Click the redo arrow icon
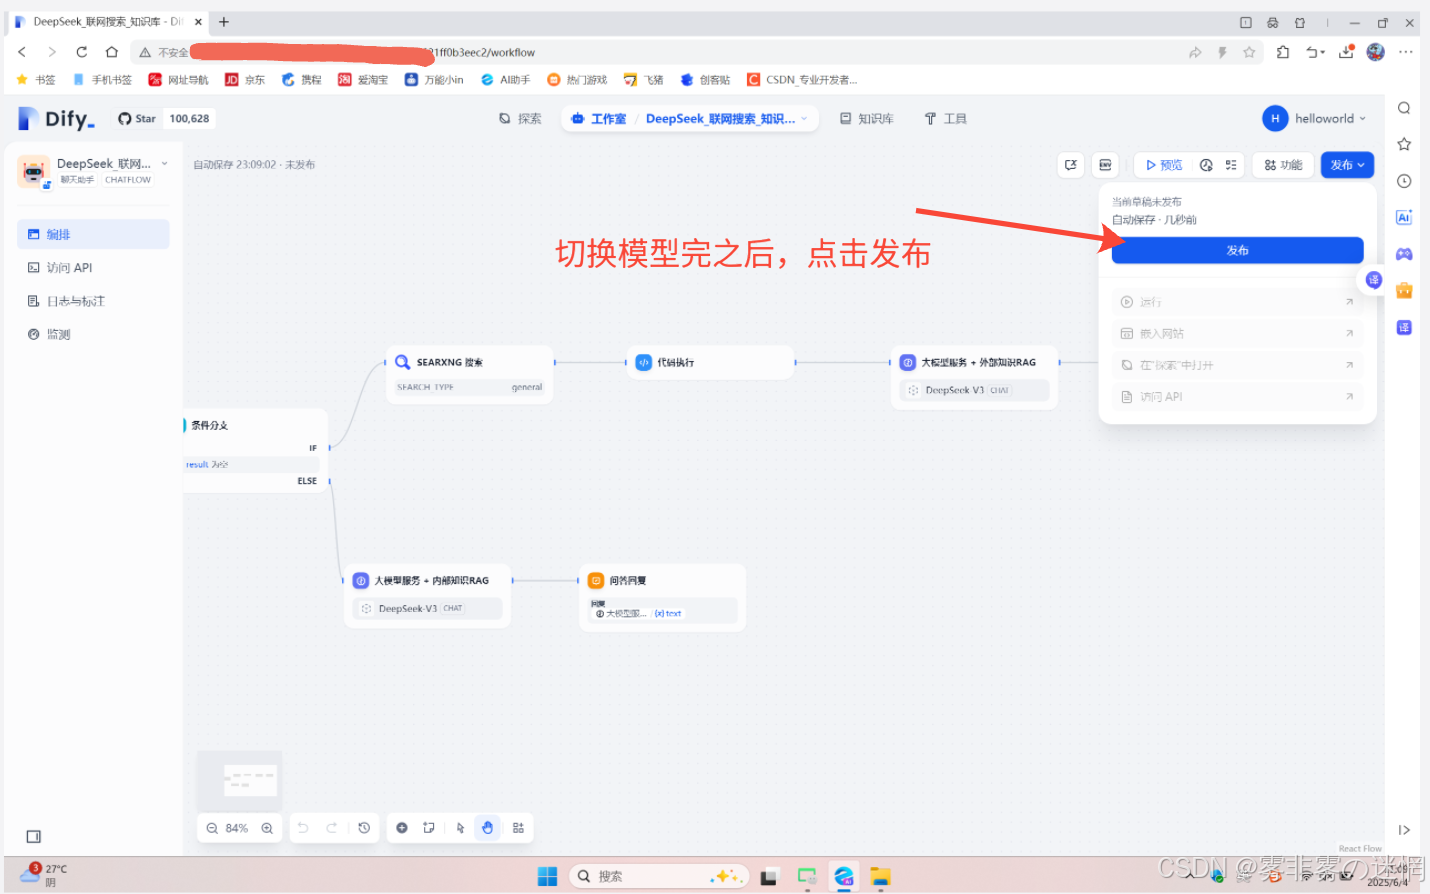Screen dimensions: 1430x894 pos(332,828)
